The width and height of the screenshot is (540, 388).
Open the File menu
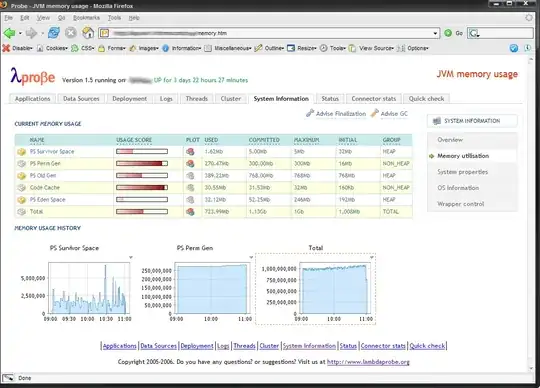pos(8,18)
